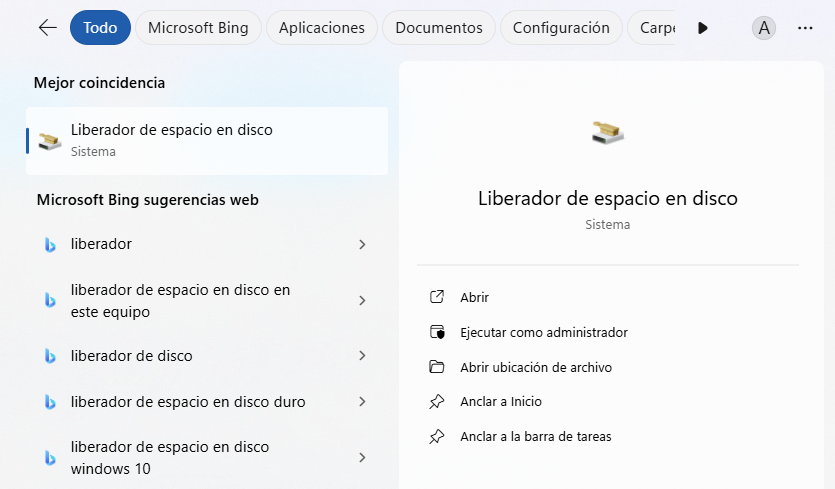Screen dimensions: 835x489
Task: Expand chevron next to liberador suggestion
Action: coord(362,244)
